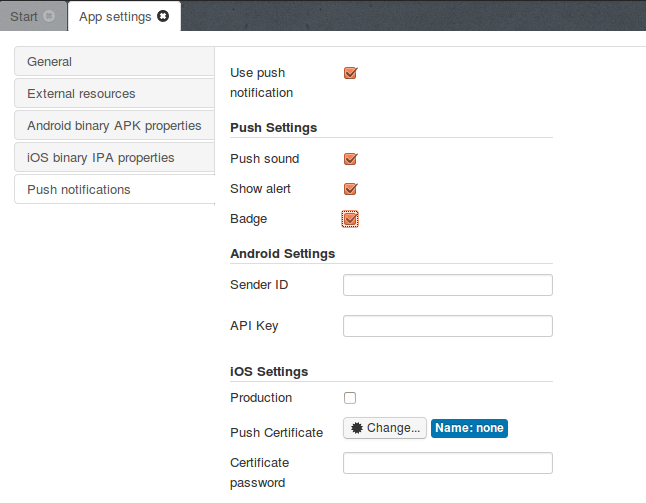Toggle the Show alert checkbox
The image size is (646, 503).
point(350,189)
